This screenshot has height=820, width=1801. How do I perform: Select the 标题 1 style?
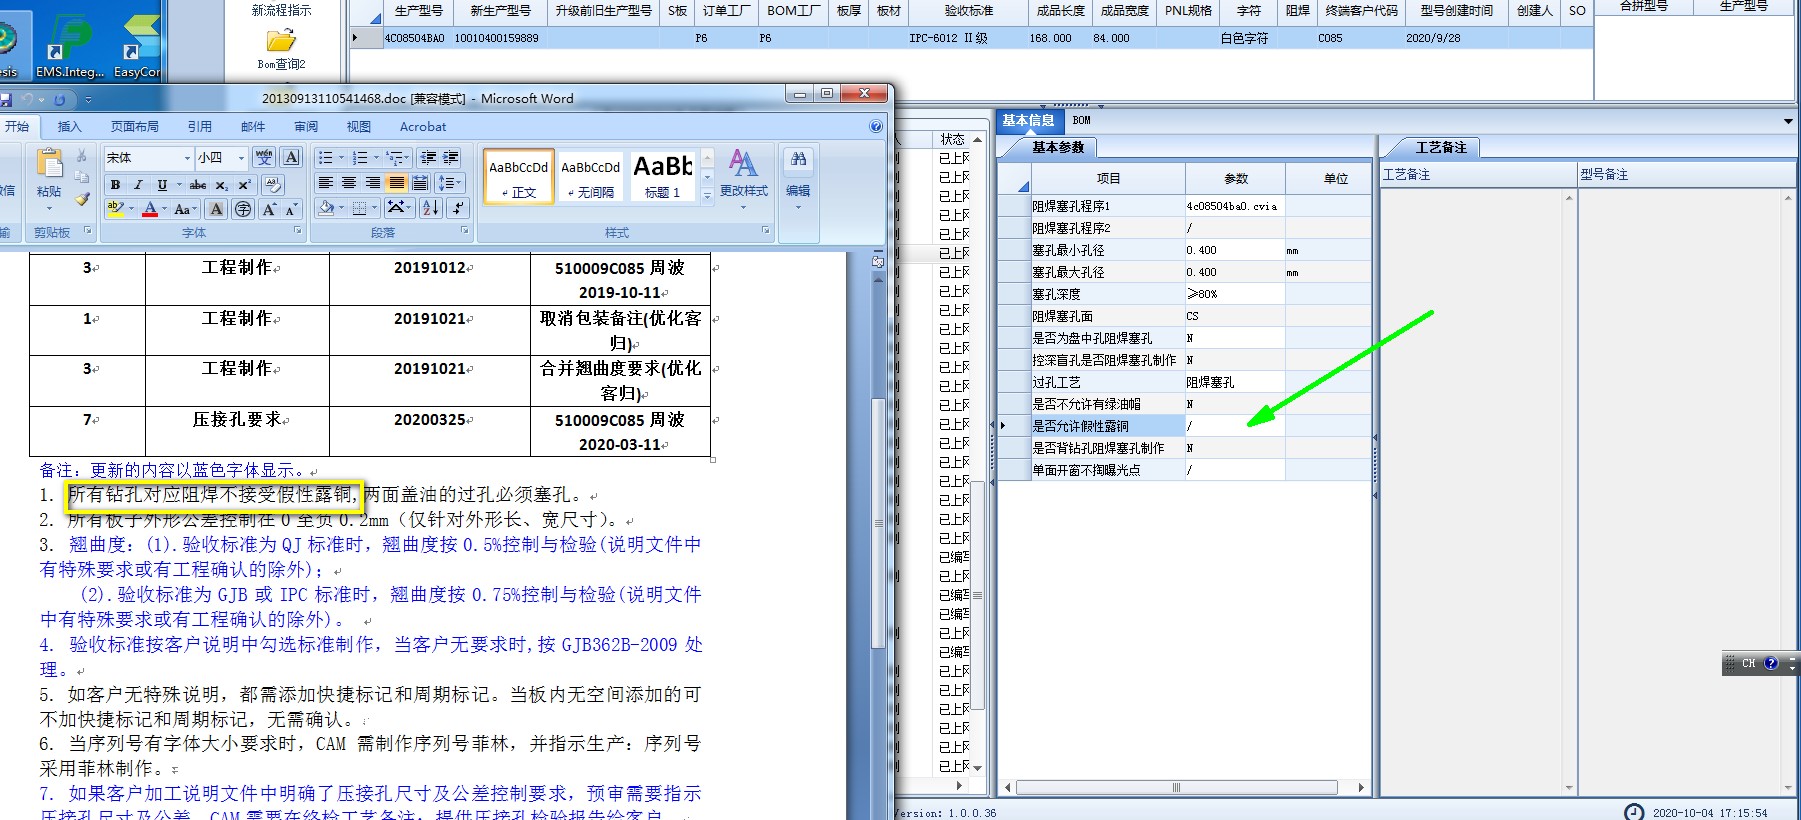(662, 178)
